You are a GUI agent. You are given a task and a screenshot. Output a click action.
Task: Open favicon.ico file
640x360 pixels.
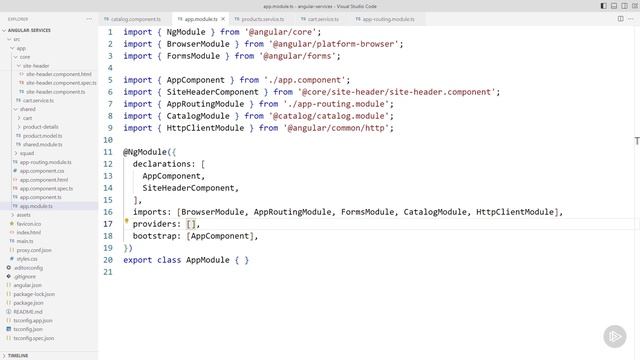click(x=28, y=224)
